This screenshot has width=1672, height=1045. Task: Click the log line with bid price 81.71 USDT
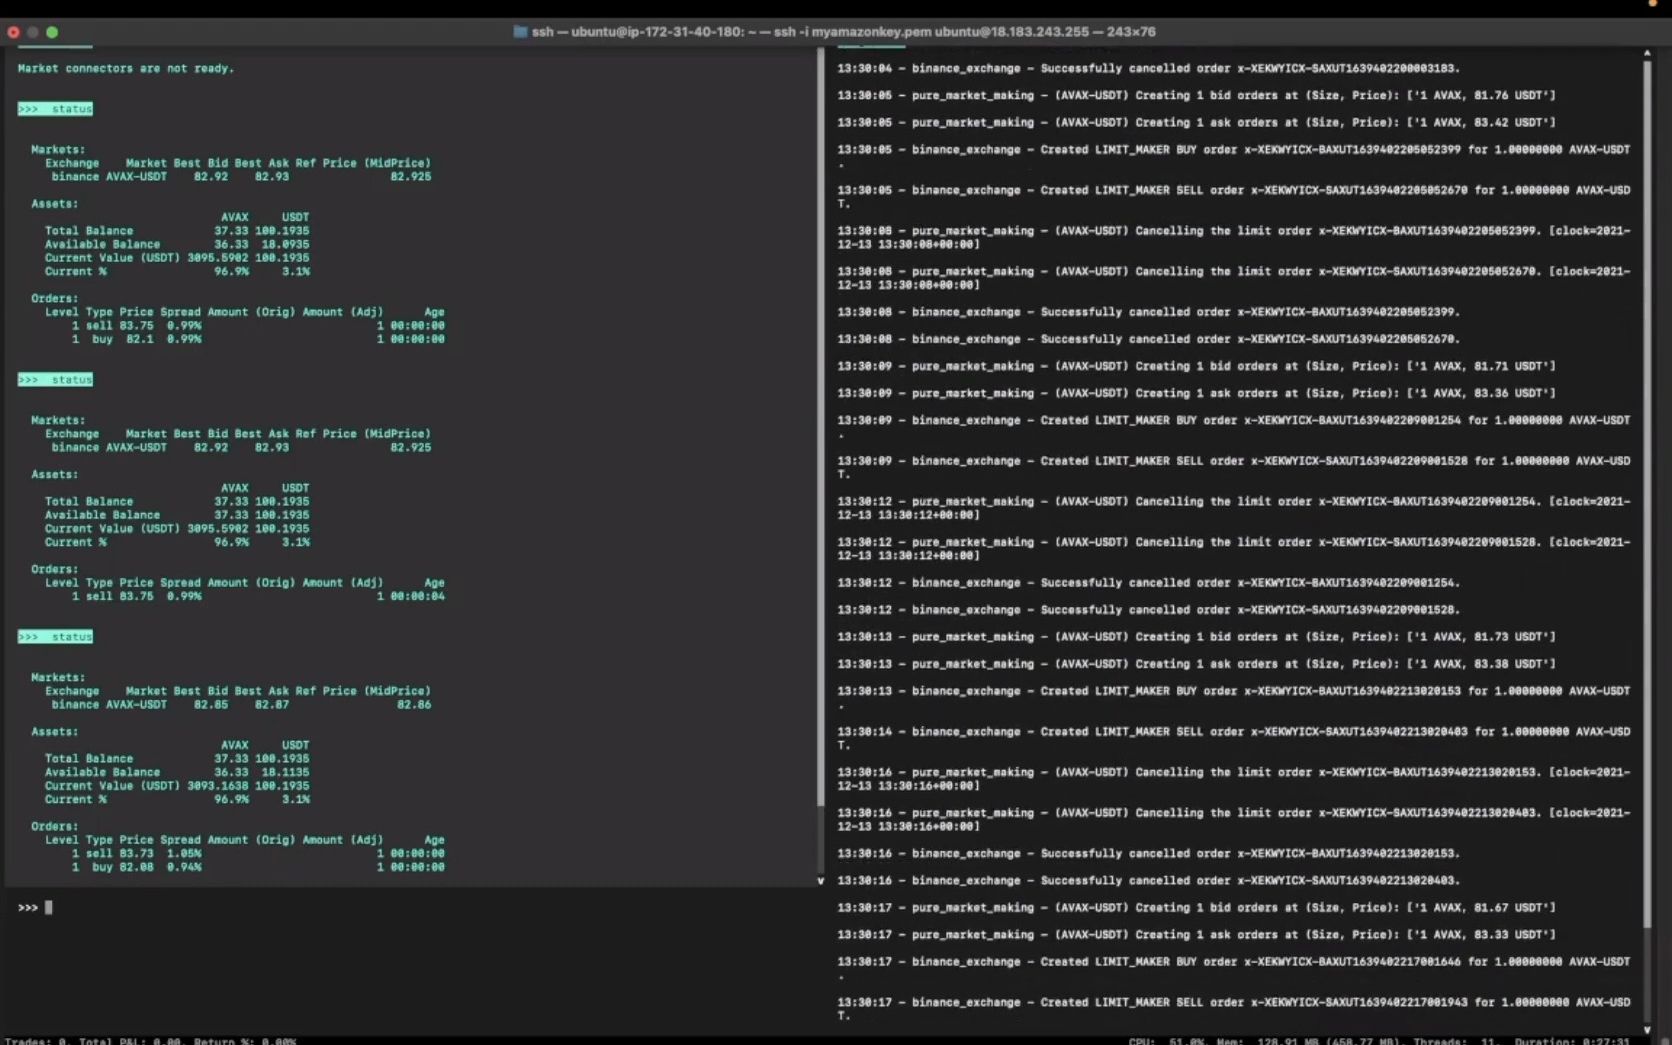coord(1196,366)
